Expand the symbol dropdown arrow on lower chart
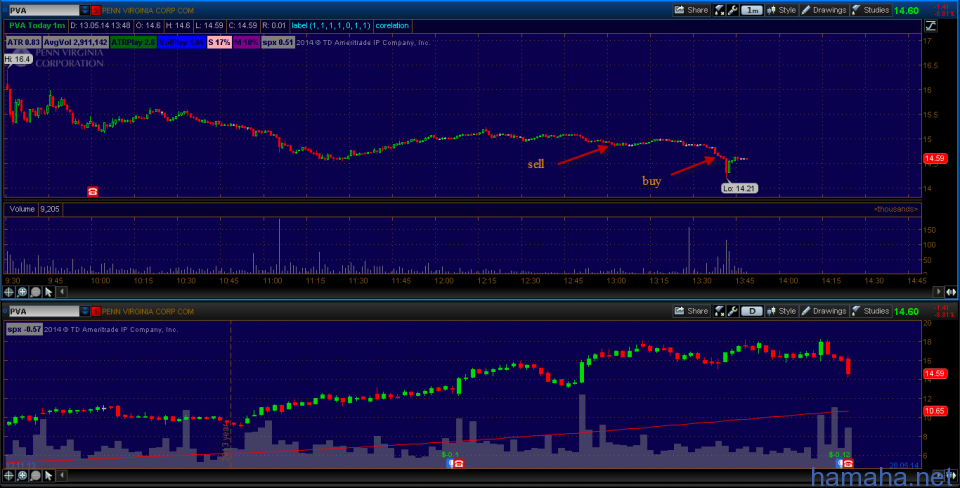 [85, 312]
